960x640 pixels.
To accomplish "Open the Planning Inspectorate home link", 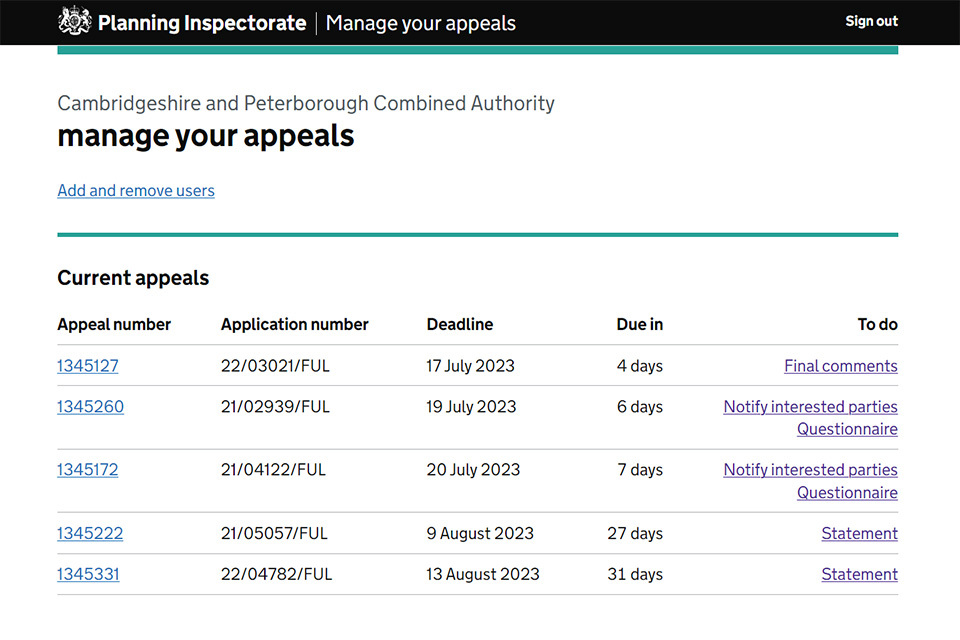I will [201, 22].
